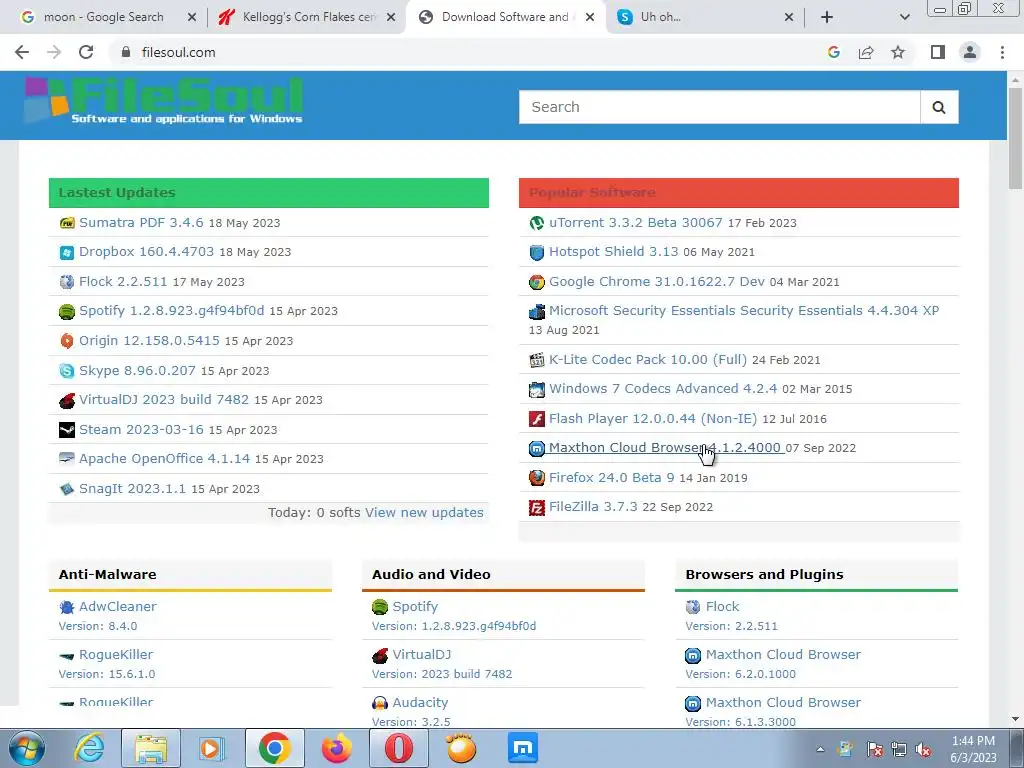
Task: Click the uTorrent icon in Popular Software
Action: point(537,223)
